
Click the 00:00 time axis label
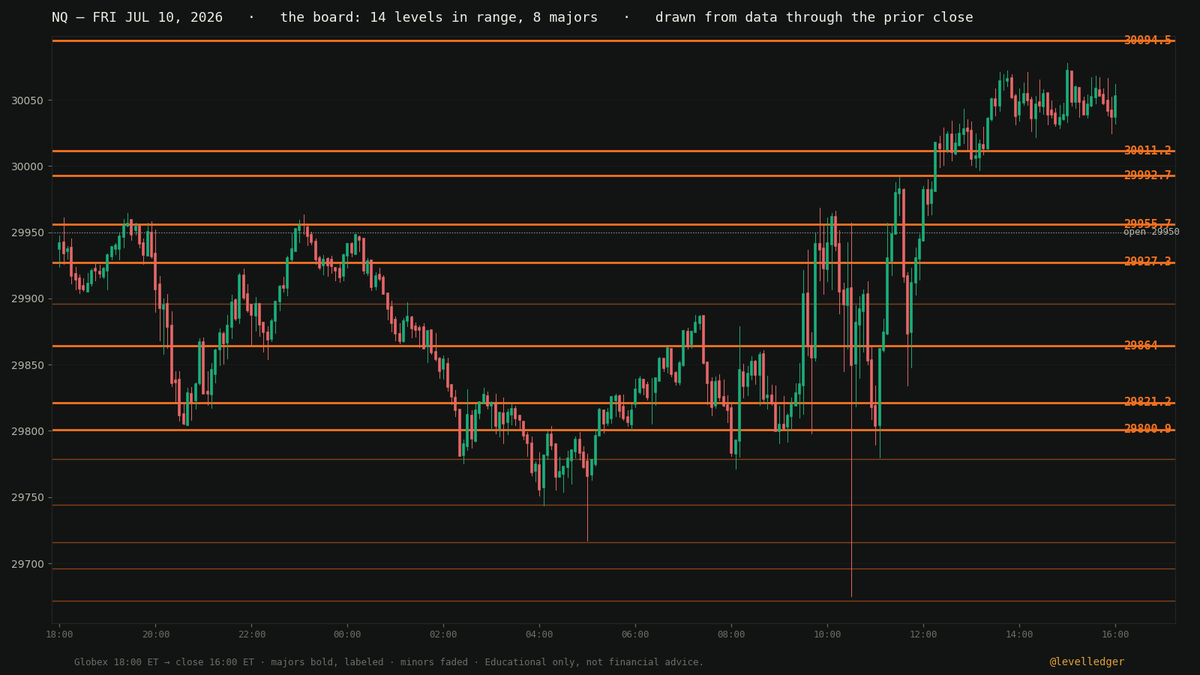click(347, 634)
